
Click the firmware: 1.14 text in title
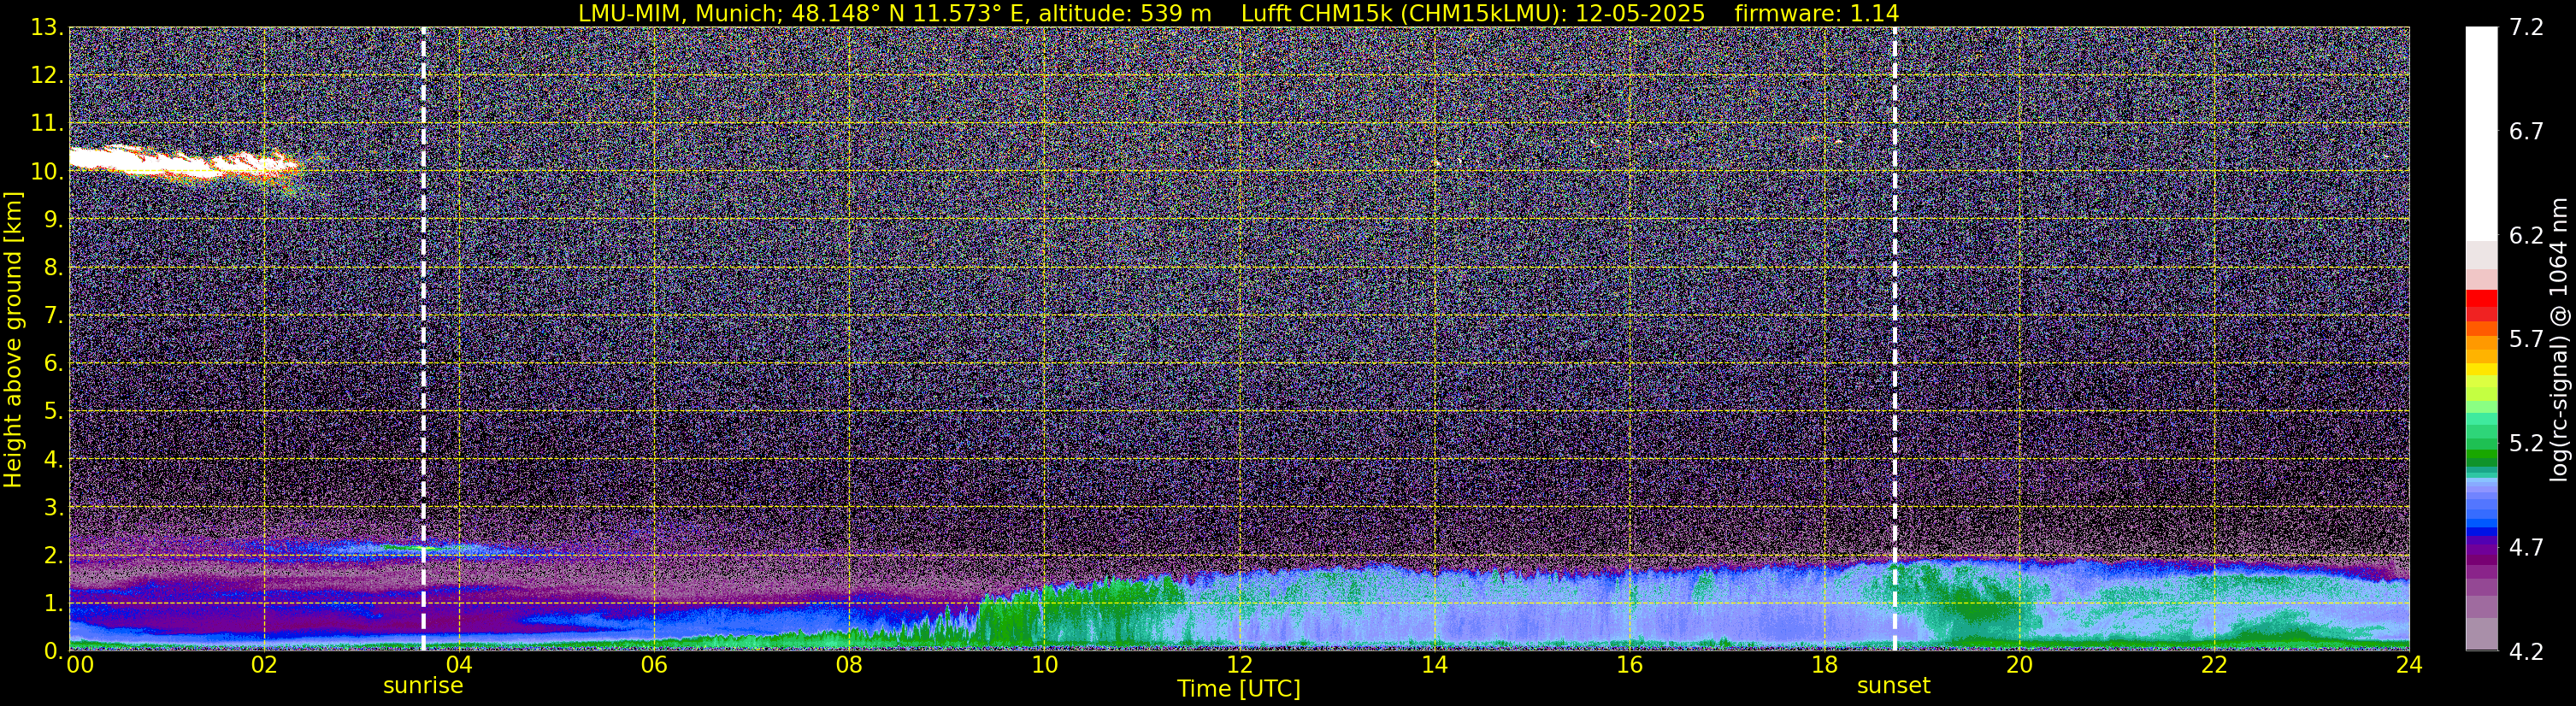pyautogui.click(x=1816, y=13)
